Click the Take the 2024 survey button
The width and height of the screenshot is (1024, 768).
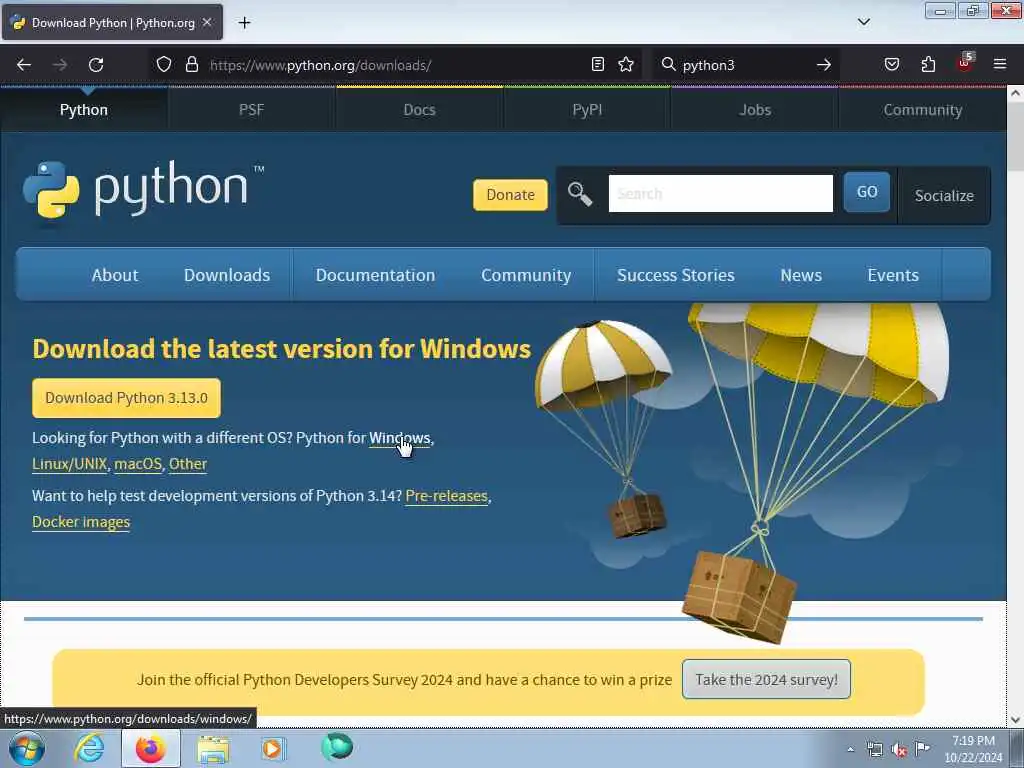766,679
